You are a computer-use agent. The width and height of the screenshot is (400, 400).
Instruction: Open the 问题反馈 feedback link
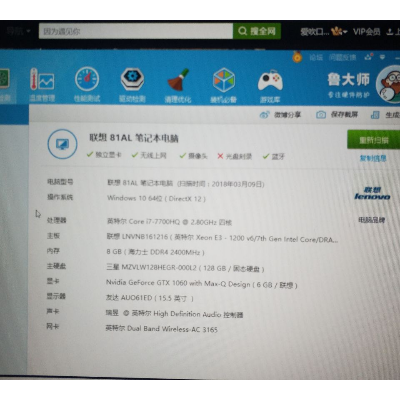pos(342,58)
